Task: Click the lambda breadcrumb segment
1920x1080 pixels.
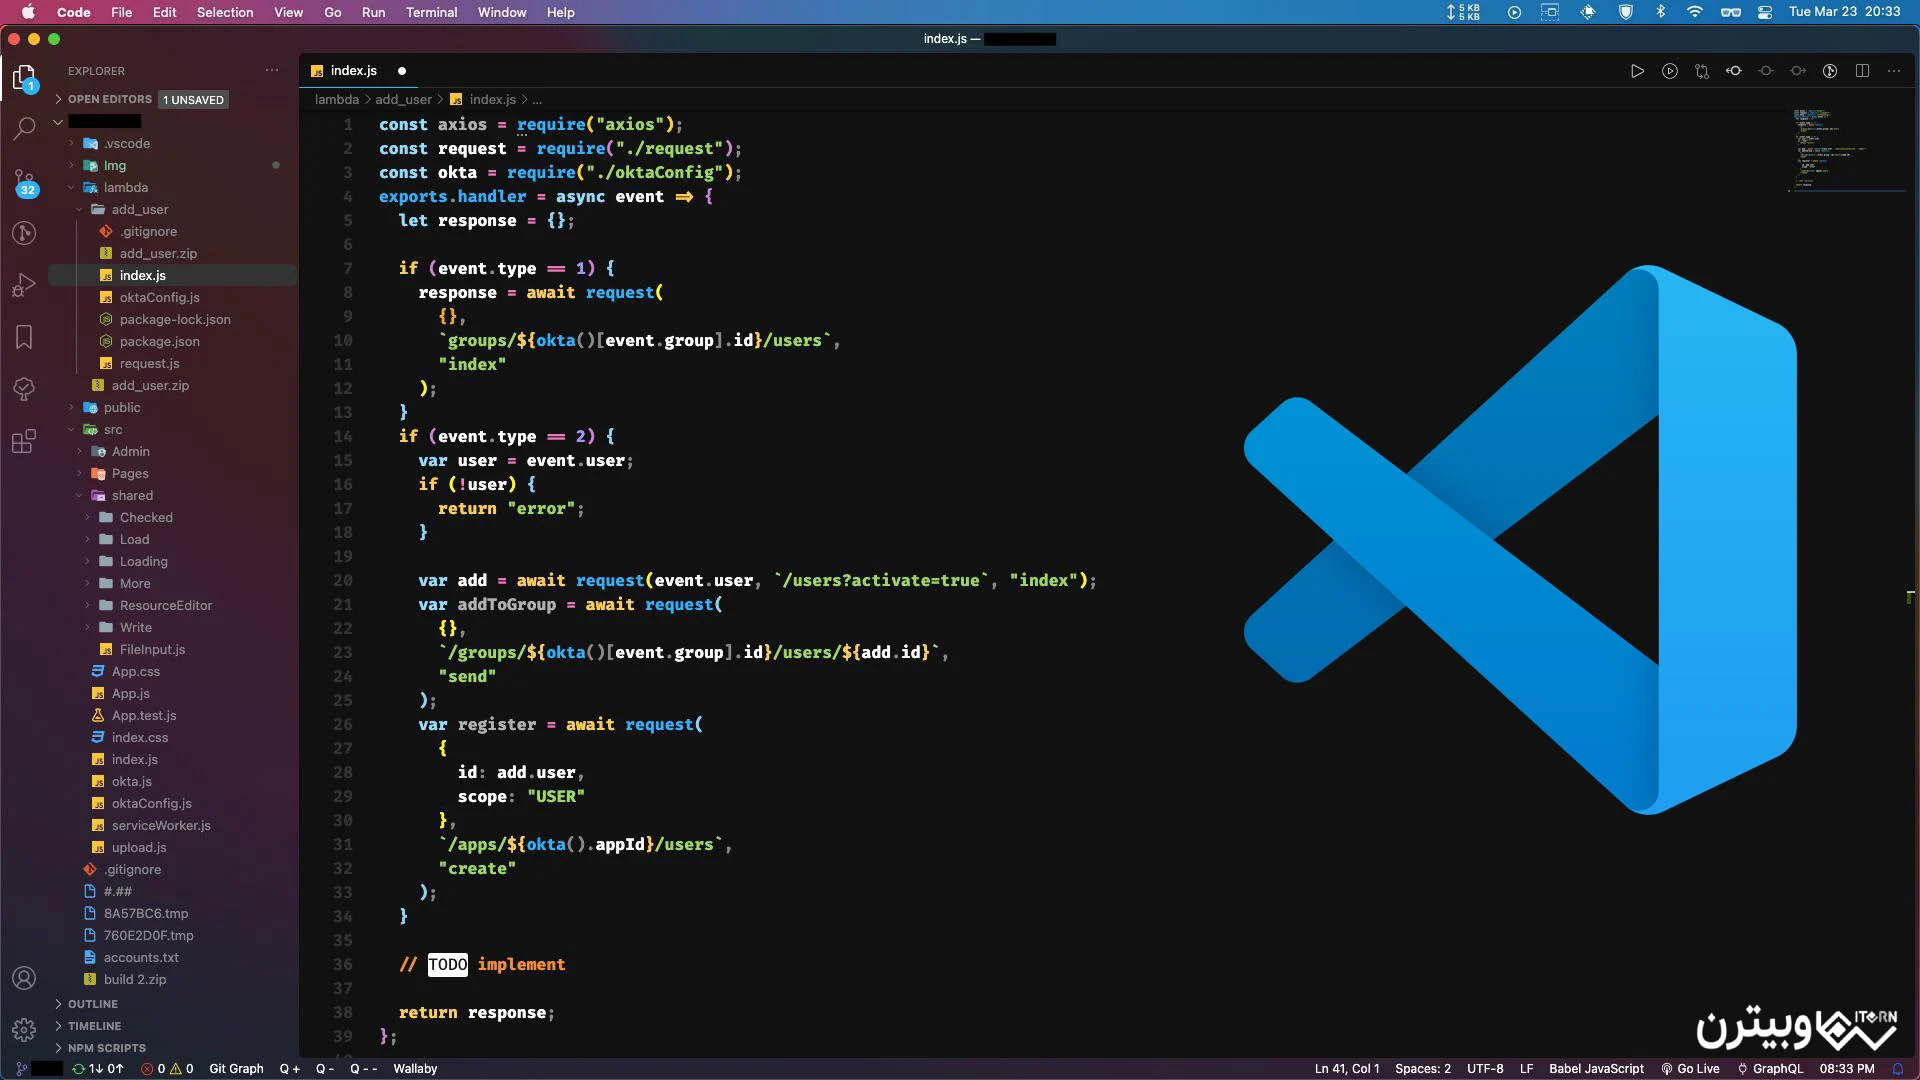Action: [336, 99]
